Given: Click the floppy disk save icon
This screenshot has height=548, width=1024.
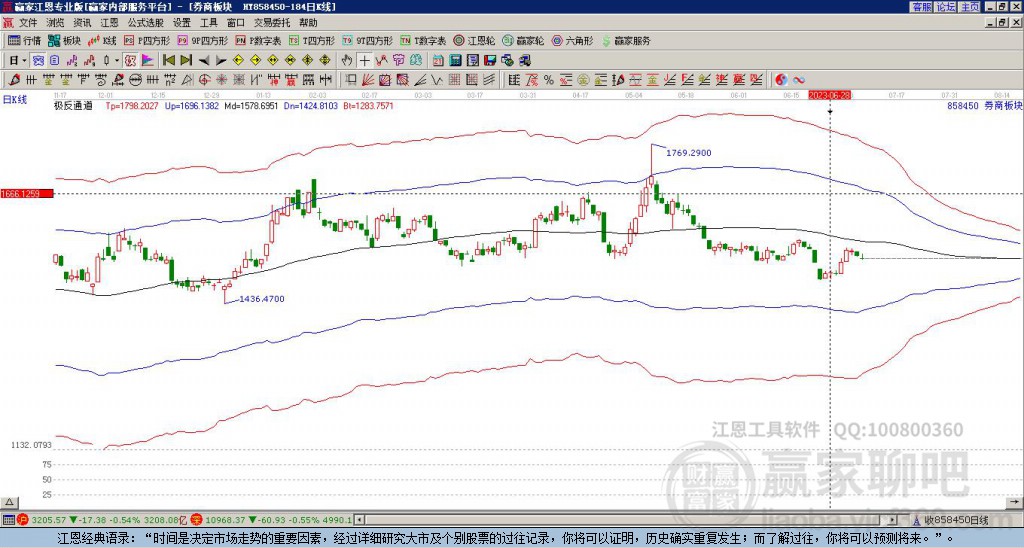Looking at the screenshot, I should coord(490,61).
